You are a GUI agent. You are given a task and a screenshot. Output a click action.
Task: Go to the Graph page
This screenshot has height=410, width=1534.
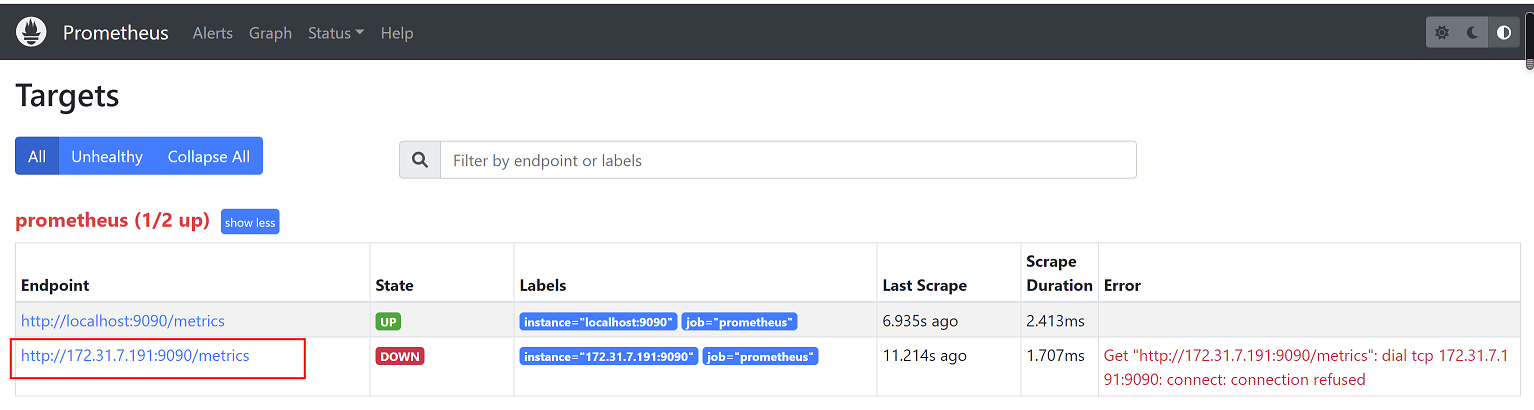(270, 33)
